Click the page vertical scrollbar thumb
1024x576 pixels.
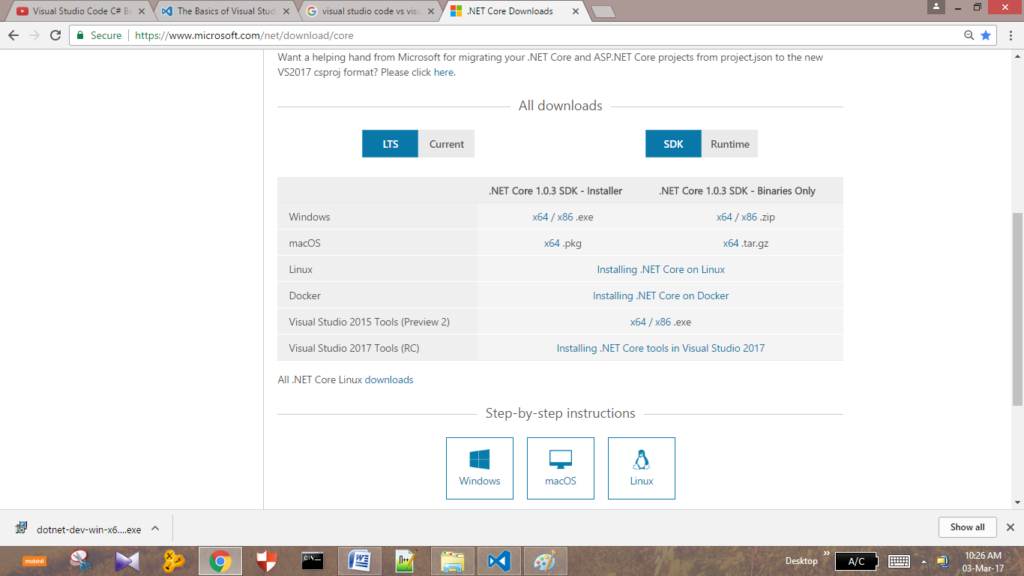pos(1017,309)
